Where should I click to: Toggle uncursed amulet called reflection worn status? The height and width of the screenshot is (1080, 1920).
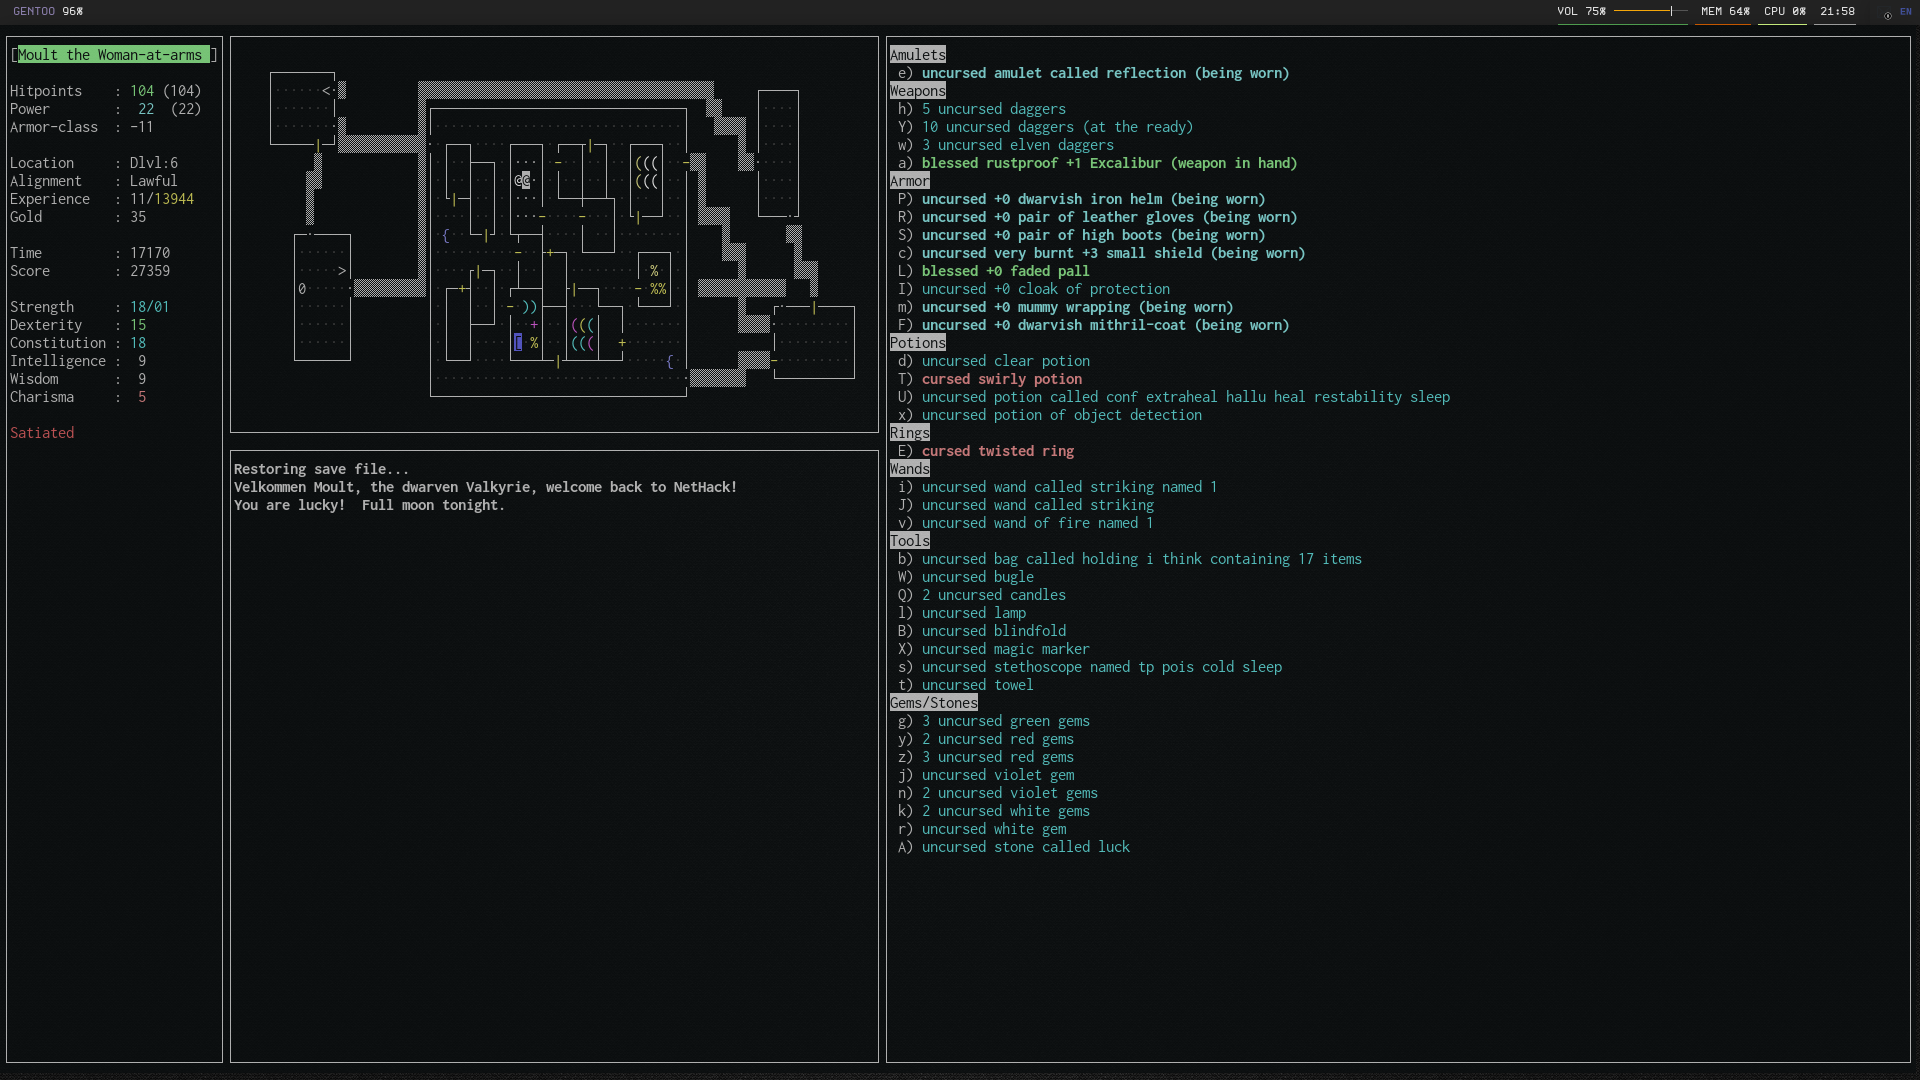click(x=1105, y=73)
